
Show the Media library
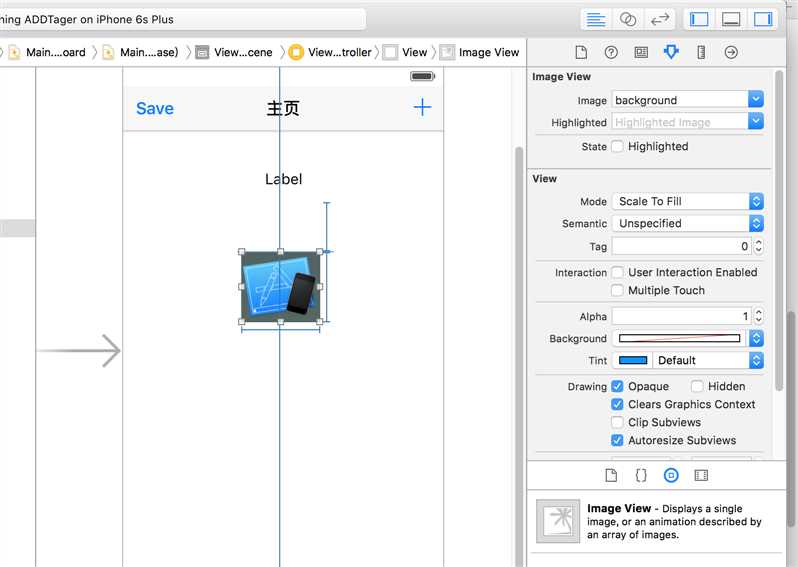tap(701, 475)
